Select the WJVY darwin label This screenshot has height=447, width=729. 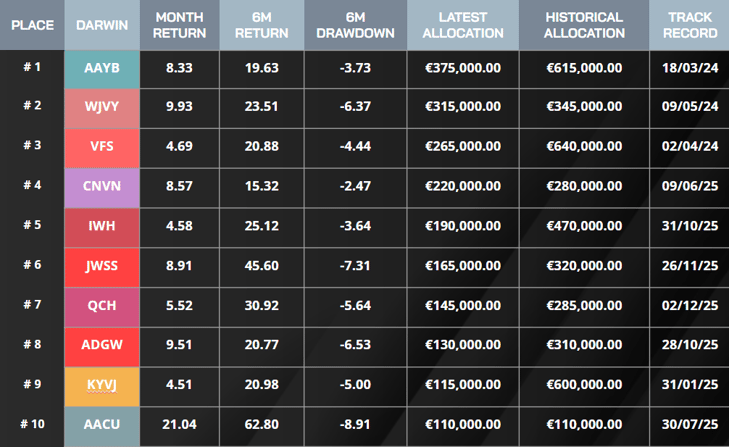(x=102, y=108)
